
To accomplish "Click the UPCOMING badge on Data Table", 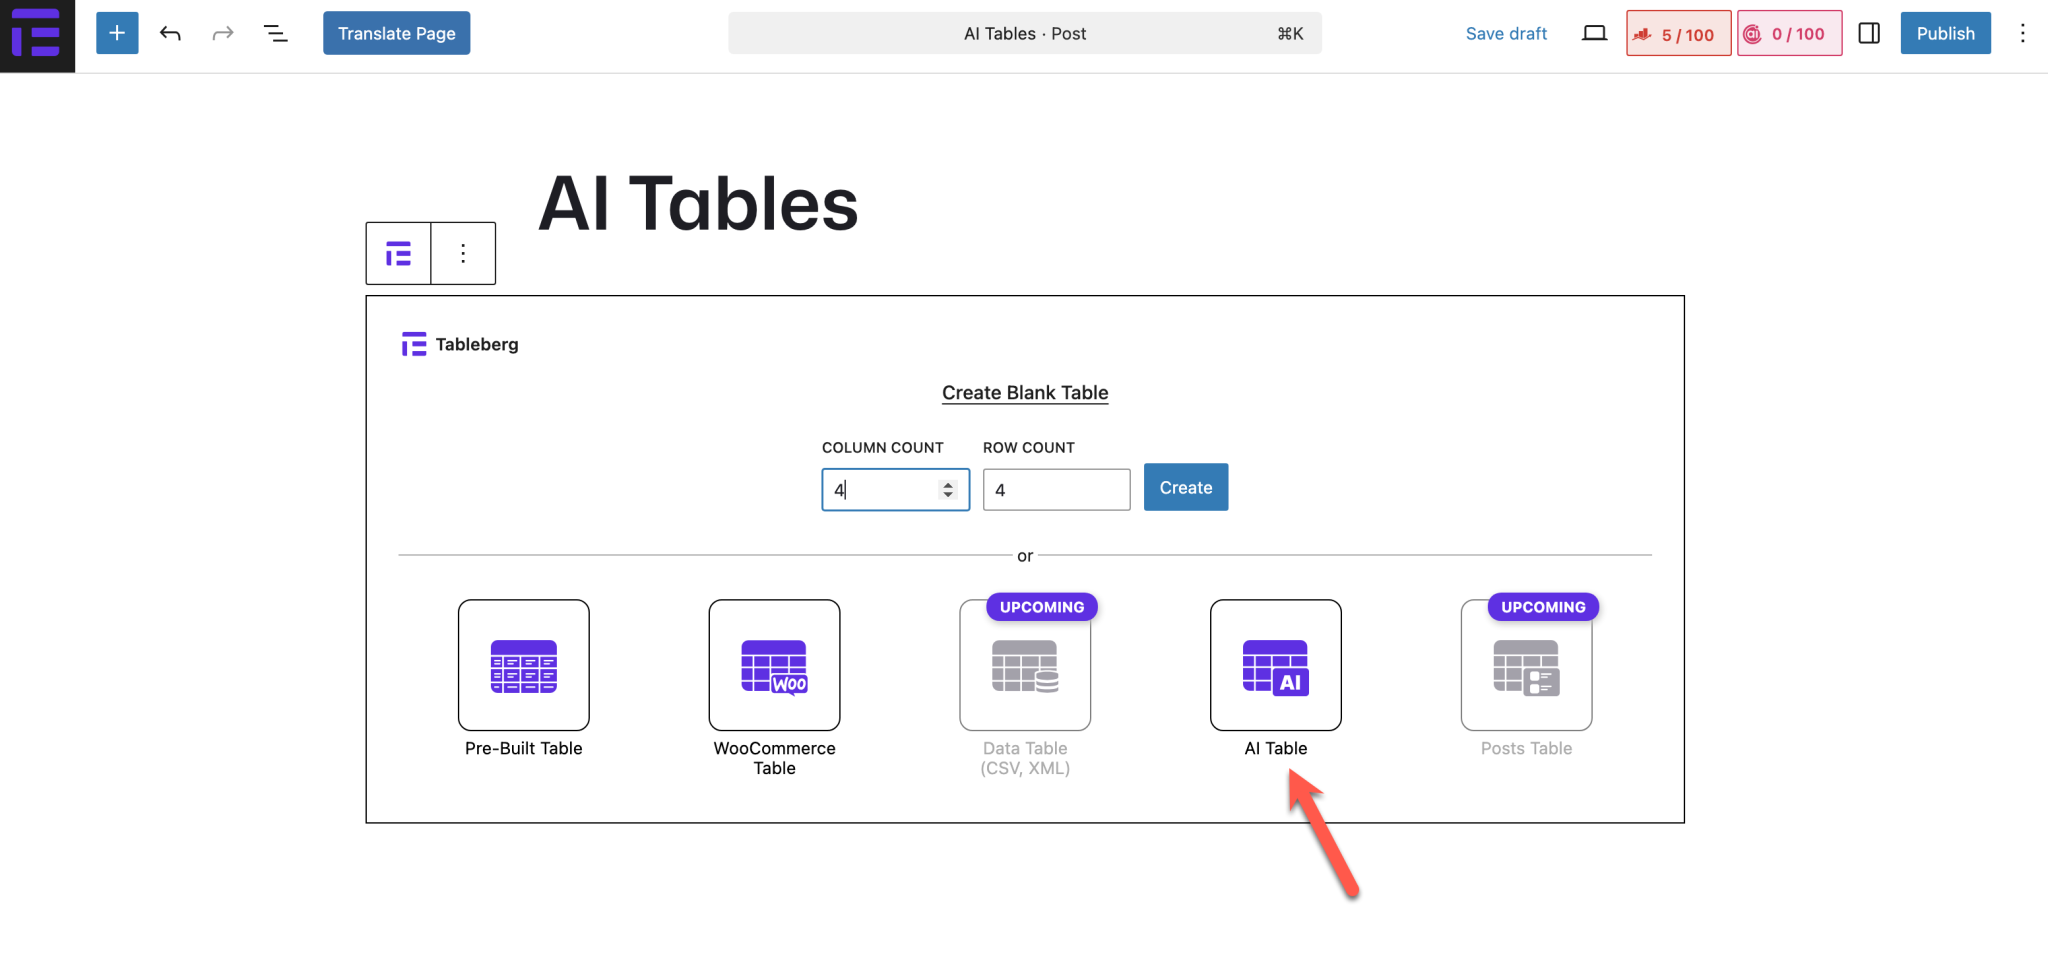I will click(1042, 607).
